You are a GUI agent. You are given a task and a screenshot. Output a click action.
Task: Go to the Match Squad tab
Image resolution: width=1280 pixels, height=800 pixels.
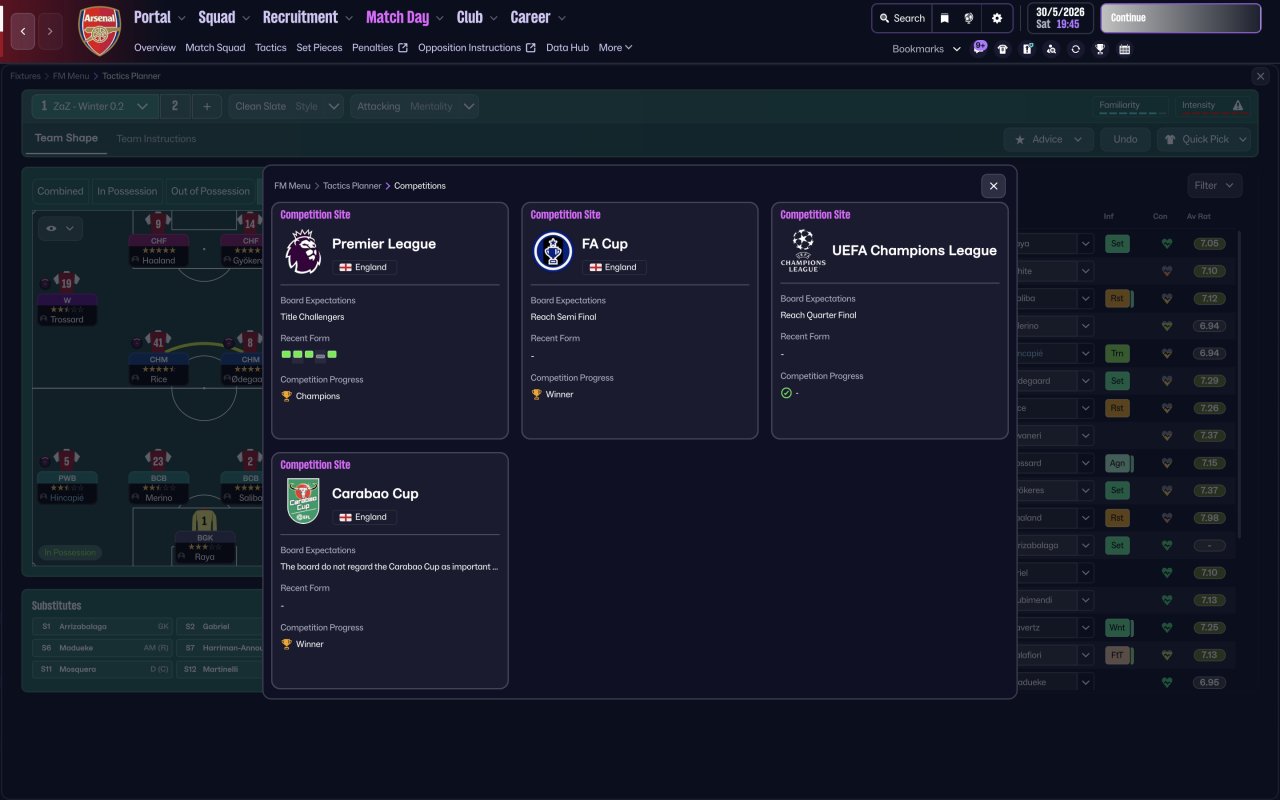[x=215, y=48]
